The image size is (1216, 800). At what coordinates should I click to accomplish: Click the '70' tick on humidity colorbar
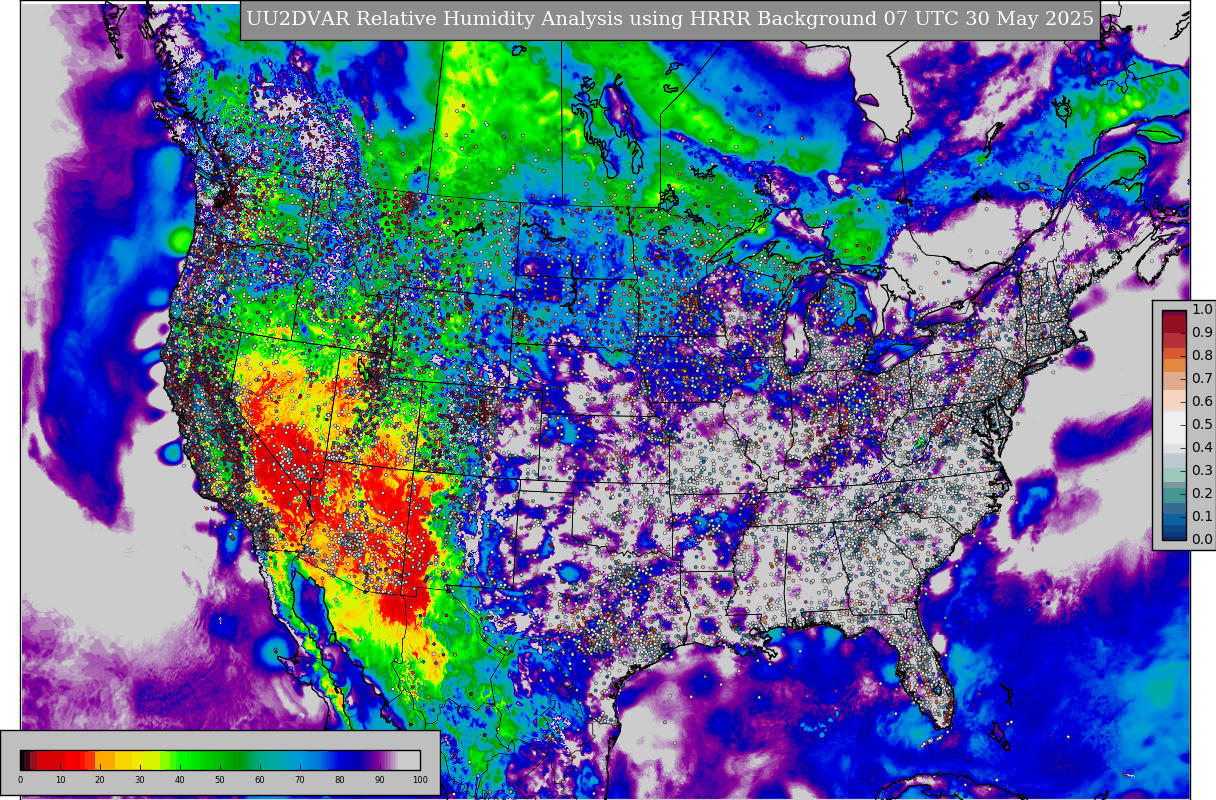tap(300, 780)
